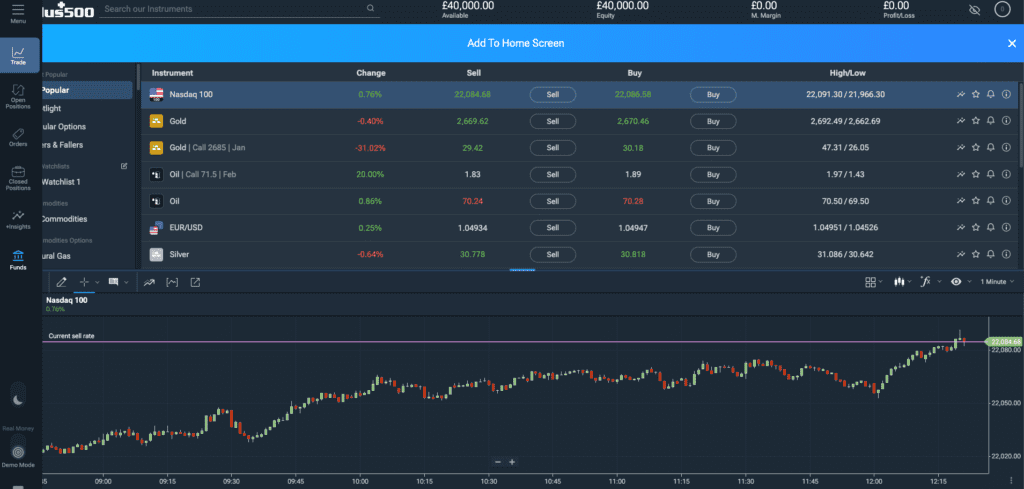
Task: Zoom out chart with minus button
Action: (x=498, y=462)
